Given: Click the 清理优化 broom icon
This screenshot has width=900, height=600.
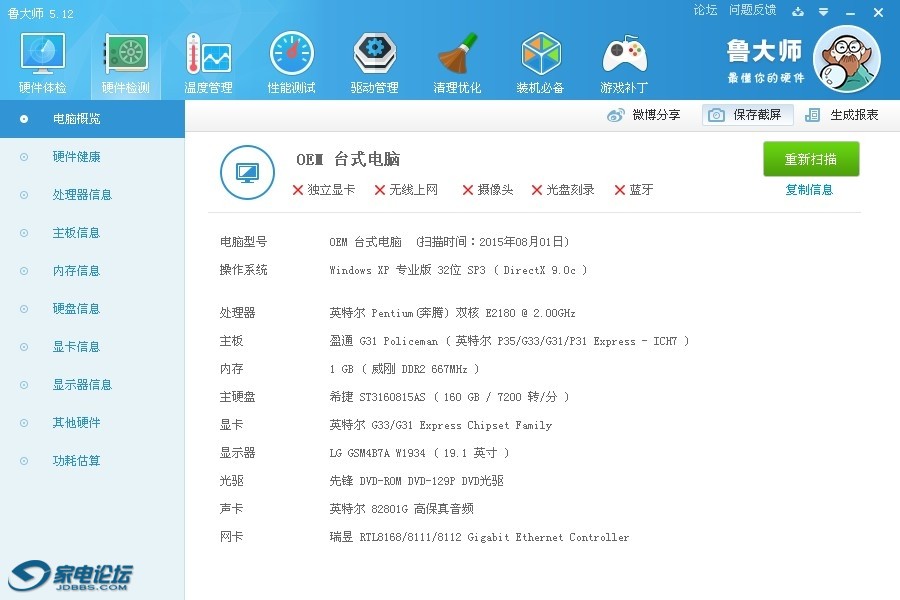Looking at the screenshot, I should click(457, 62).
